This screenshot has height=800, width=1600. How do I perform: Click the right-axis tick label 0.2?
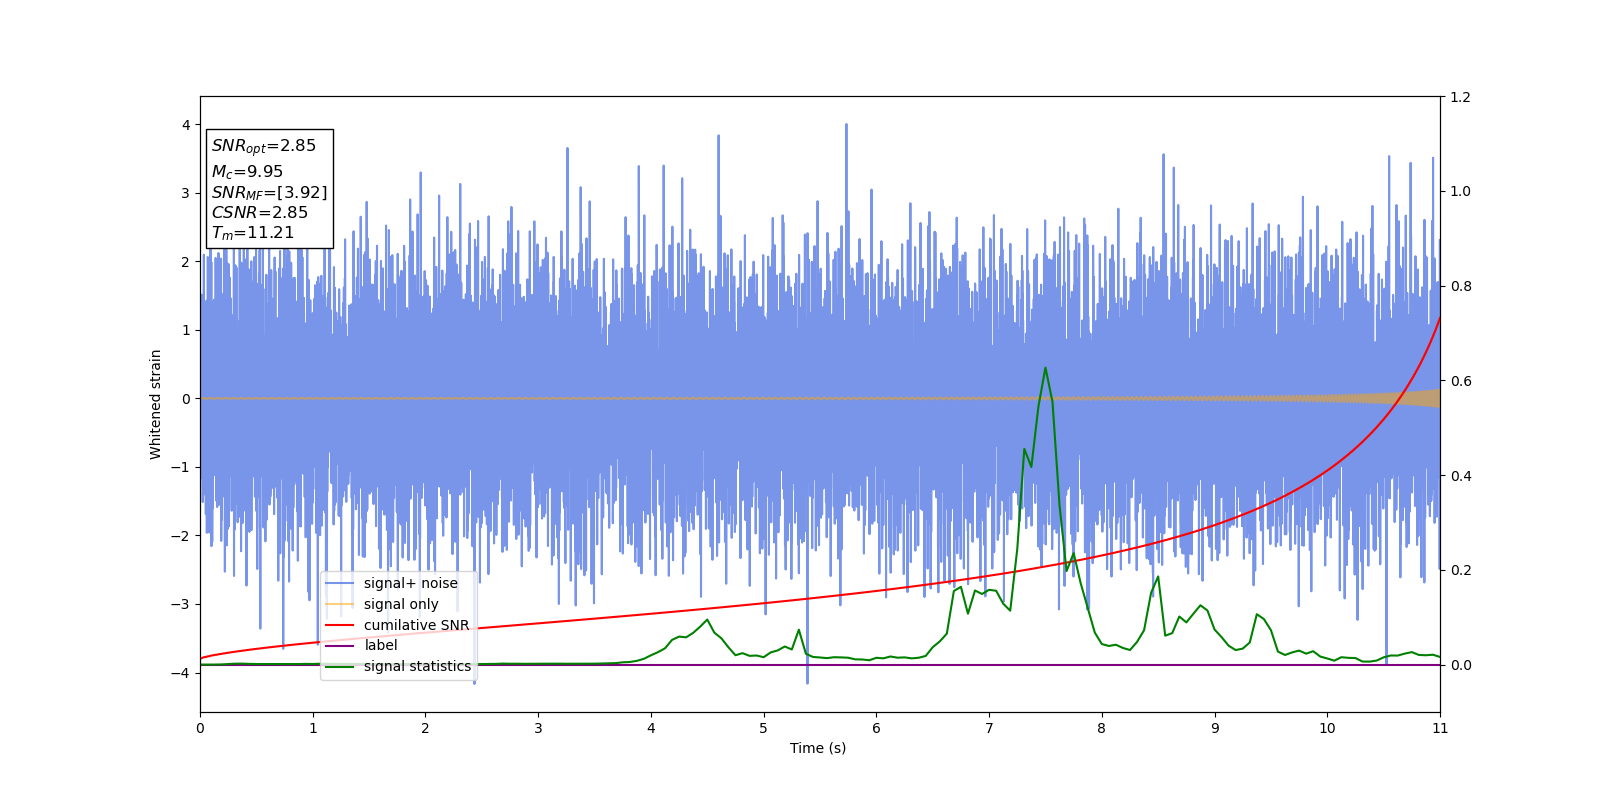[x=1460, y=570]
